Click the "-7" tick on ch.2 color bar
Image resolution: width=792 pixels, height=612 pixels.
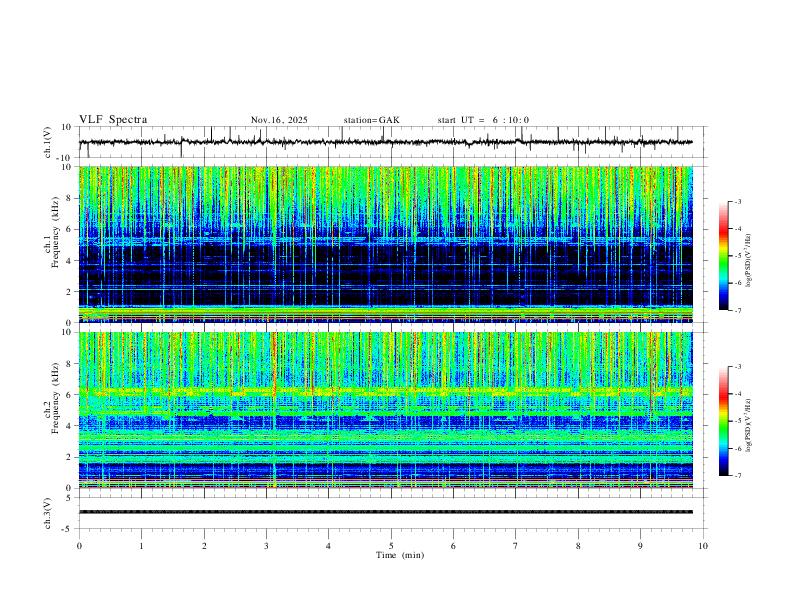coord(737,476)
